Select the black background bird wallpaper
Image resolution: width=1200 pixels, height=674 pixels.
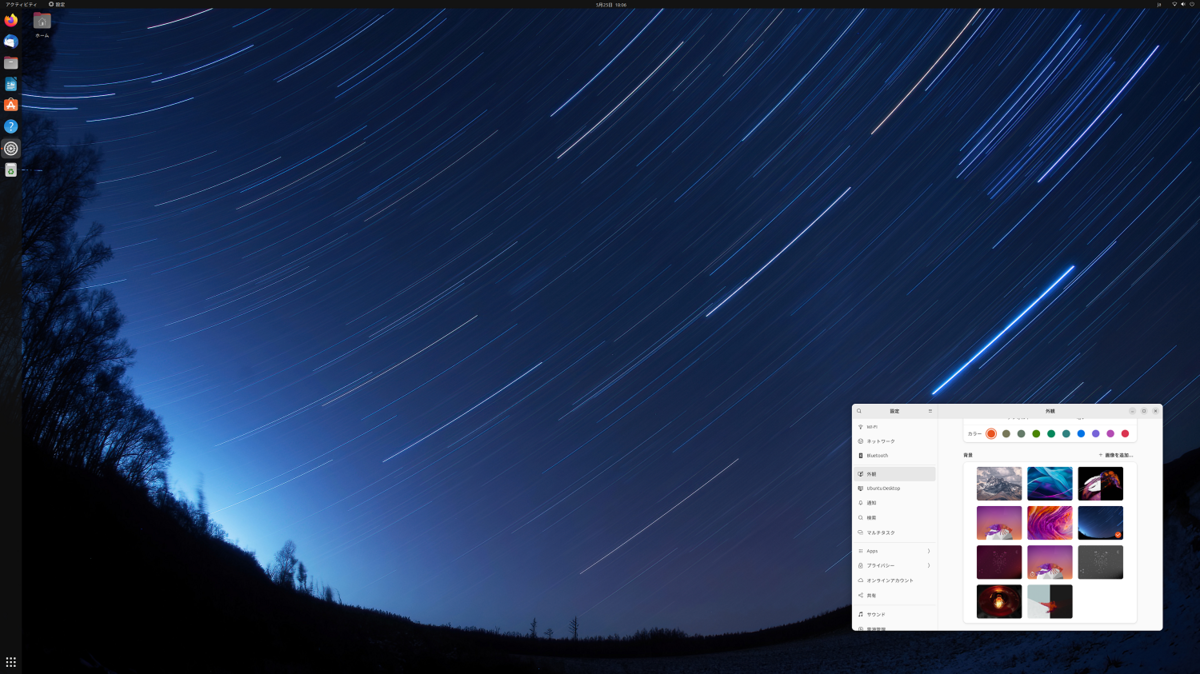point(1100,483)
